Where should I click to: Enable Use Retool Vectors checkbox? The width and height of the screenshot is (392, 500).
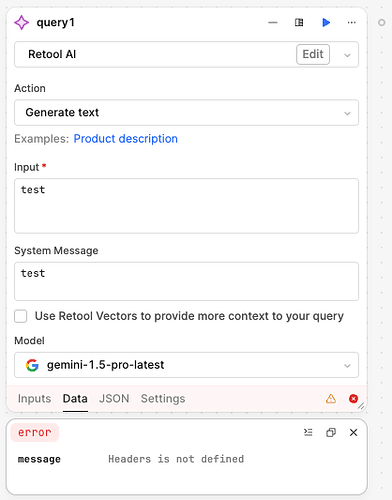pos(21,316)
